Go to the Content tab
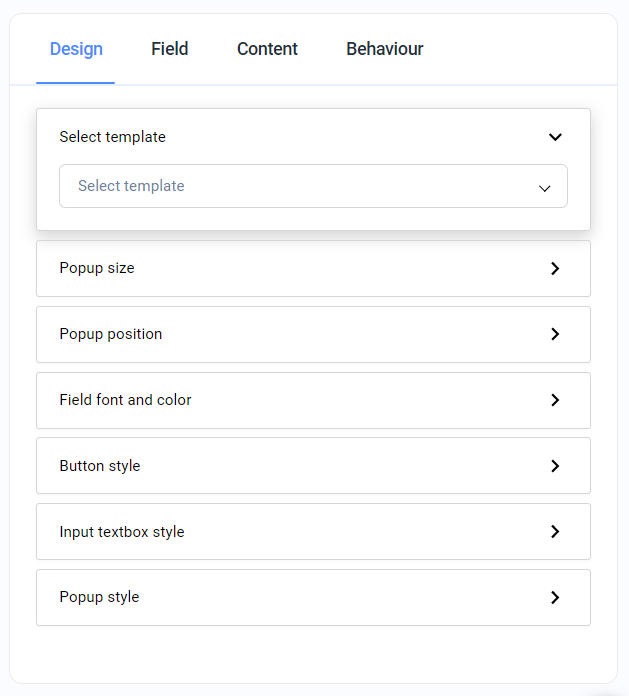 267,49
